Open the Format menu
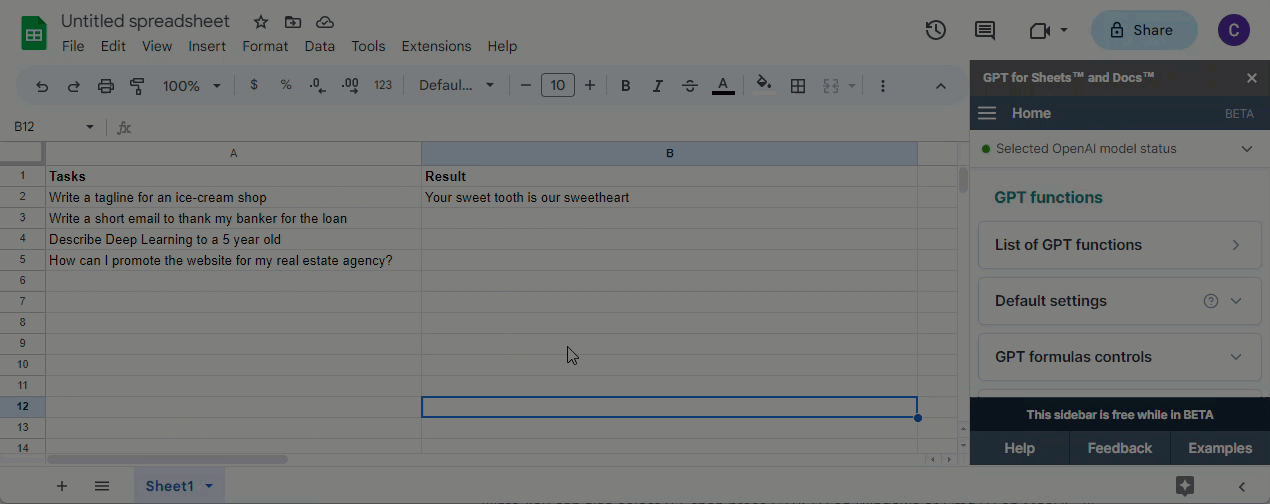 click(265, 46)
